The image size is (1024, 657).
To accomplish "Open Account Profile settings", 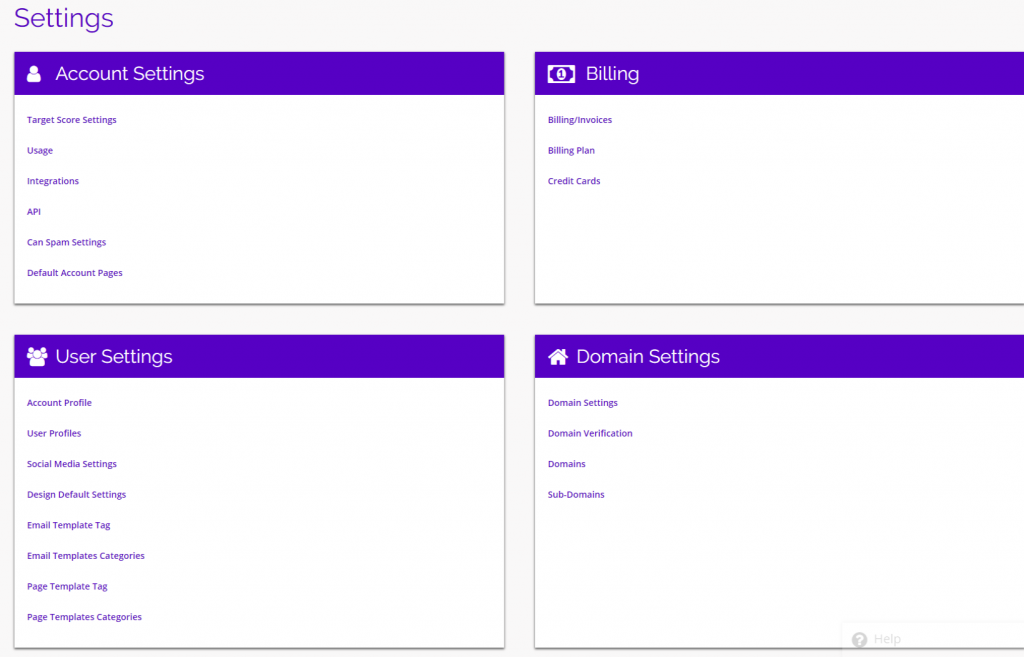I will [x=59, y=402].
